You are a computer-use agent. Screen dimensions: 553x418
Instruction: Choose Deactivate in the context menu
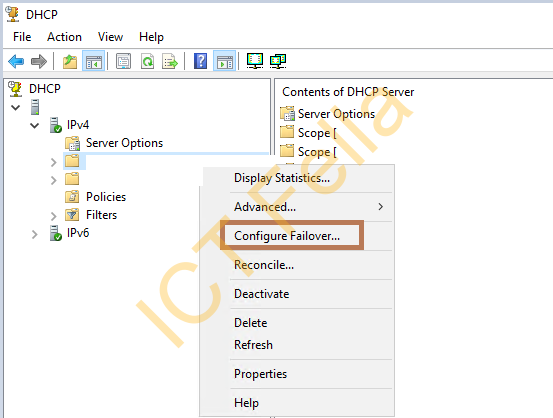pyautogui.click(x=262, y=294)
